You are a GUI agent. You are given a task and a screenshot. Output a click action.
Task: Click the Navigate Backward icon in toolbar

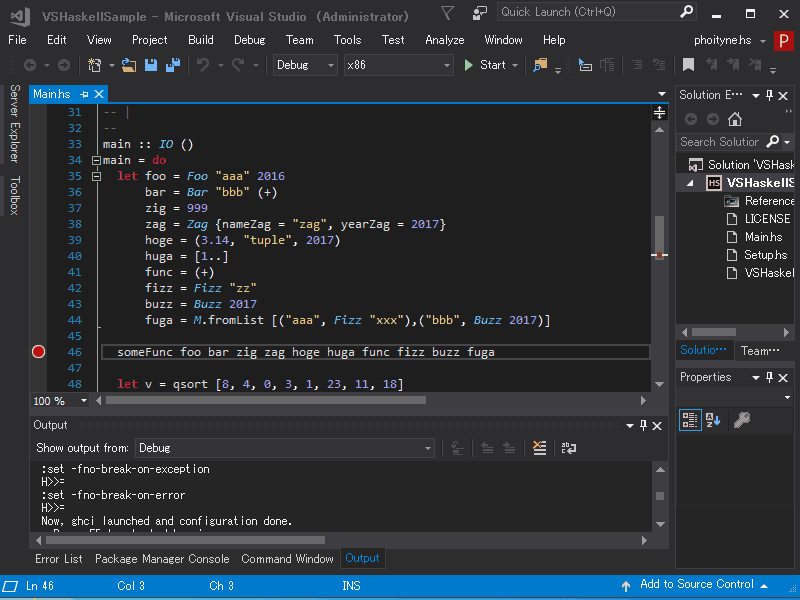point(30,65)
